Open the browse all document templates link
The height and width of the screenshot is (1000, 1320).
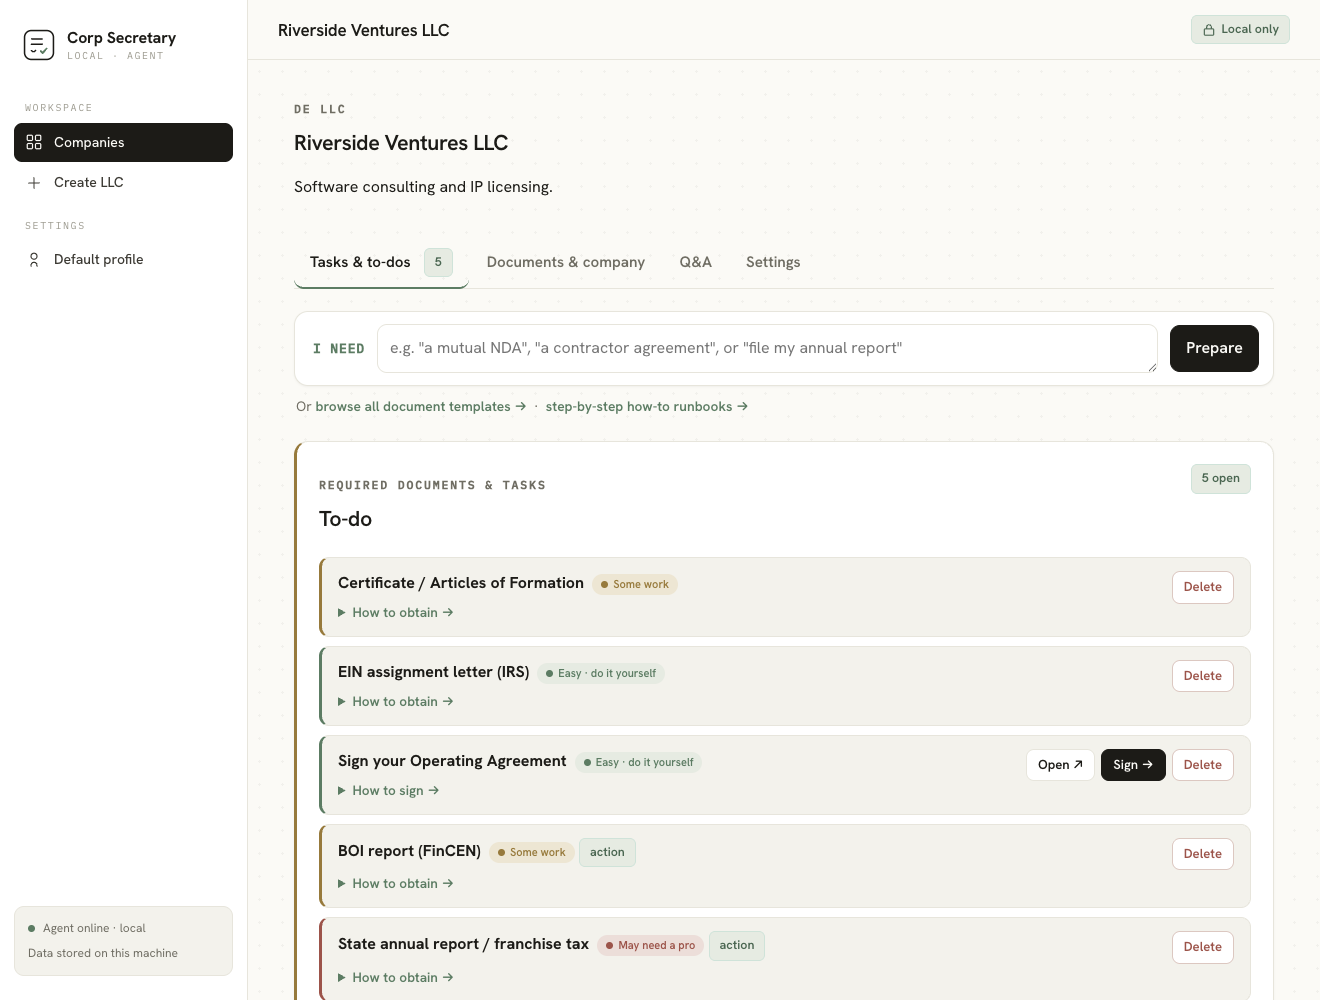click(421, 407)
